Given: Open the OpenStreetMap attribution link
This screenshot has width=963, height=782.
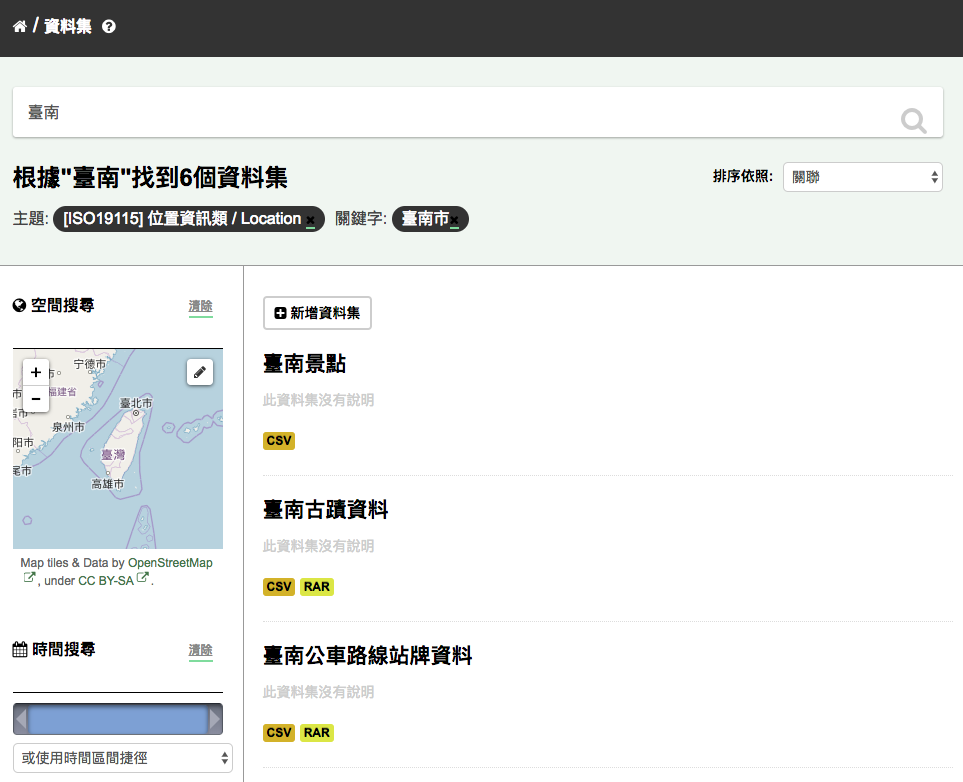Looking at the screenshot, I should click(170, 563).
